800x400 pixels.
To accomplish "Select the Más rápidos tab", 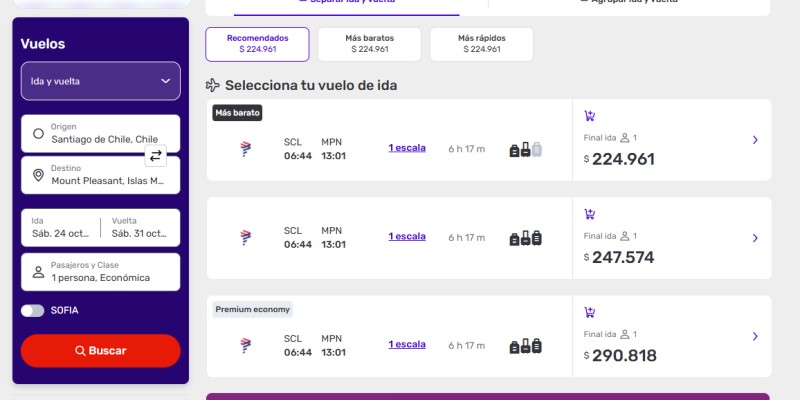I will (482, 44).
